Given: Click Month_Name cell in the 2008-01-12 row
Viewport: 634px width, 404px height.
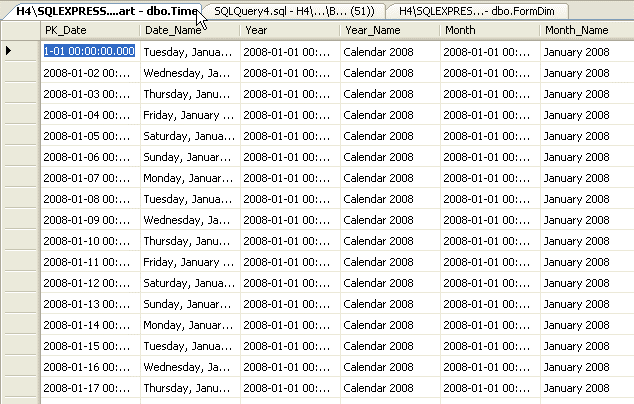Looking at the screenshot, I should point(587,282).
